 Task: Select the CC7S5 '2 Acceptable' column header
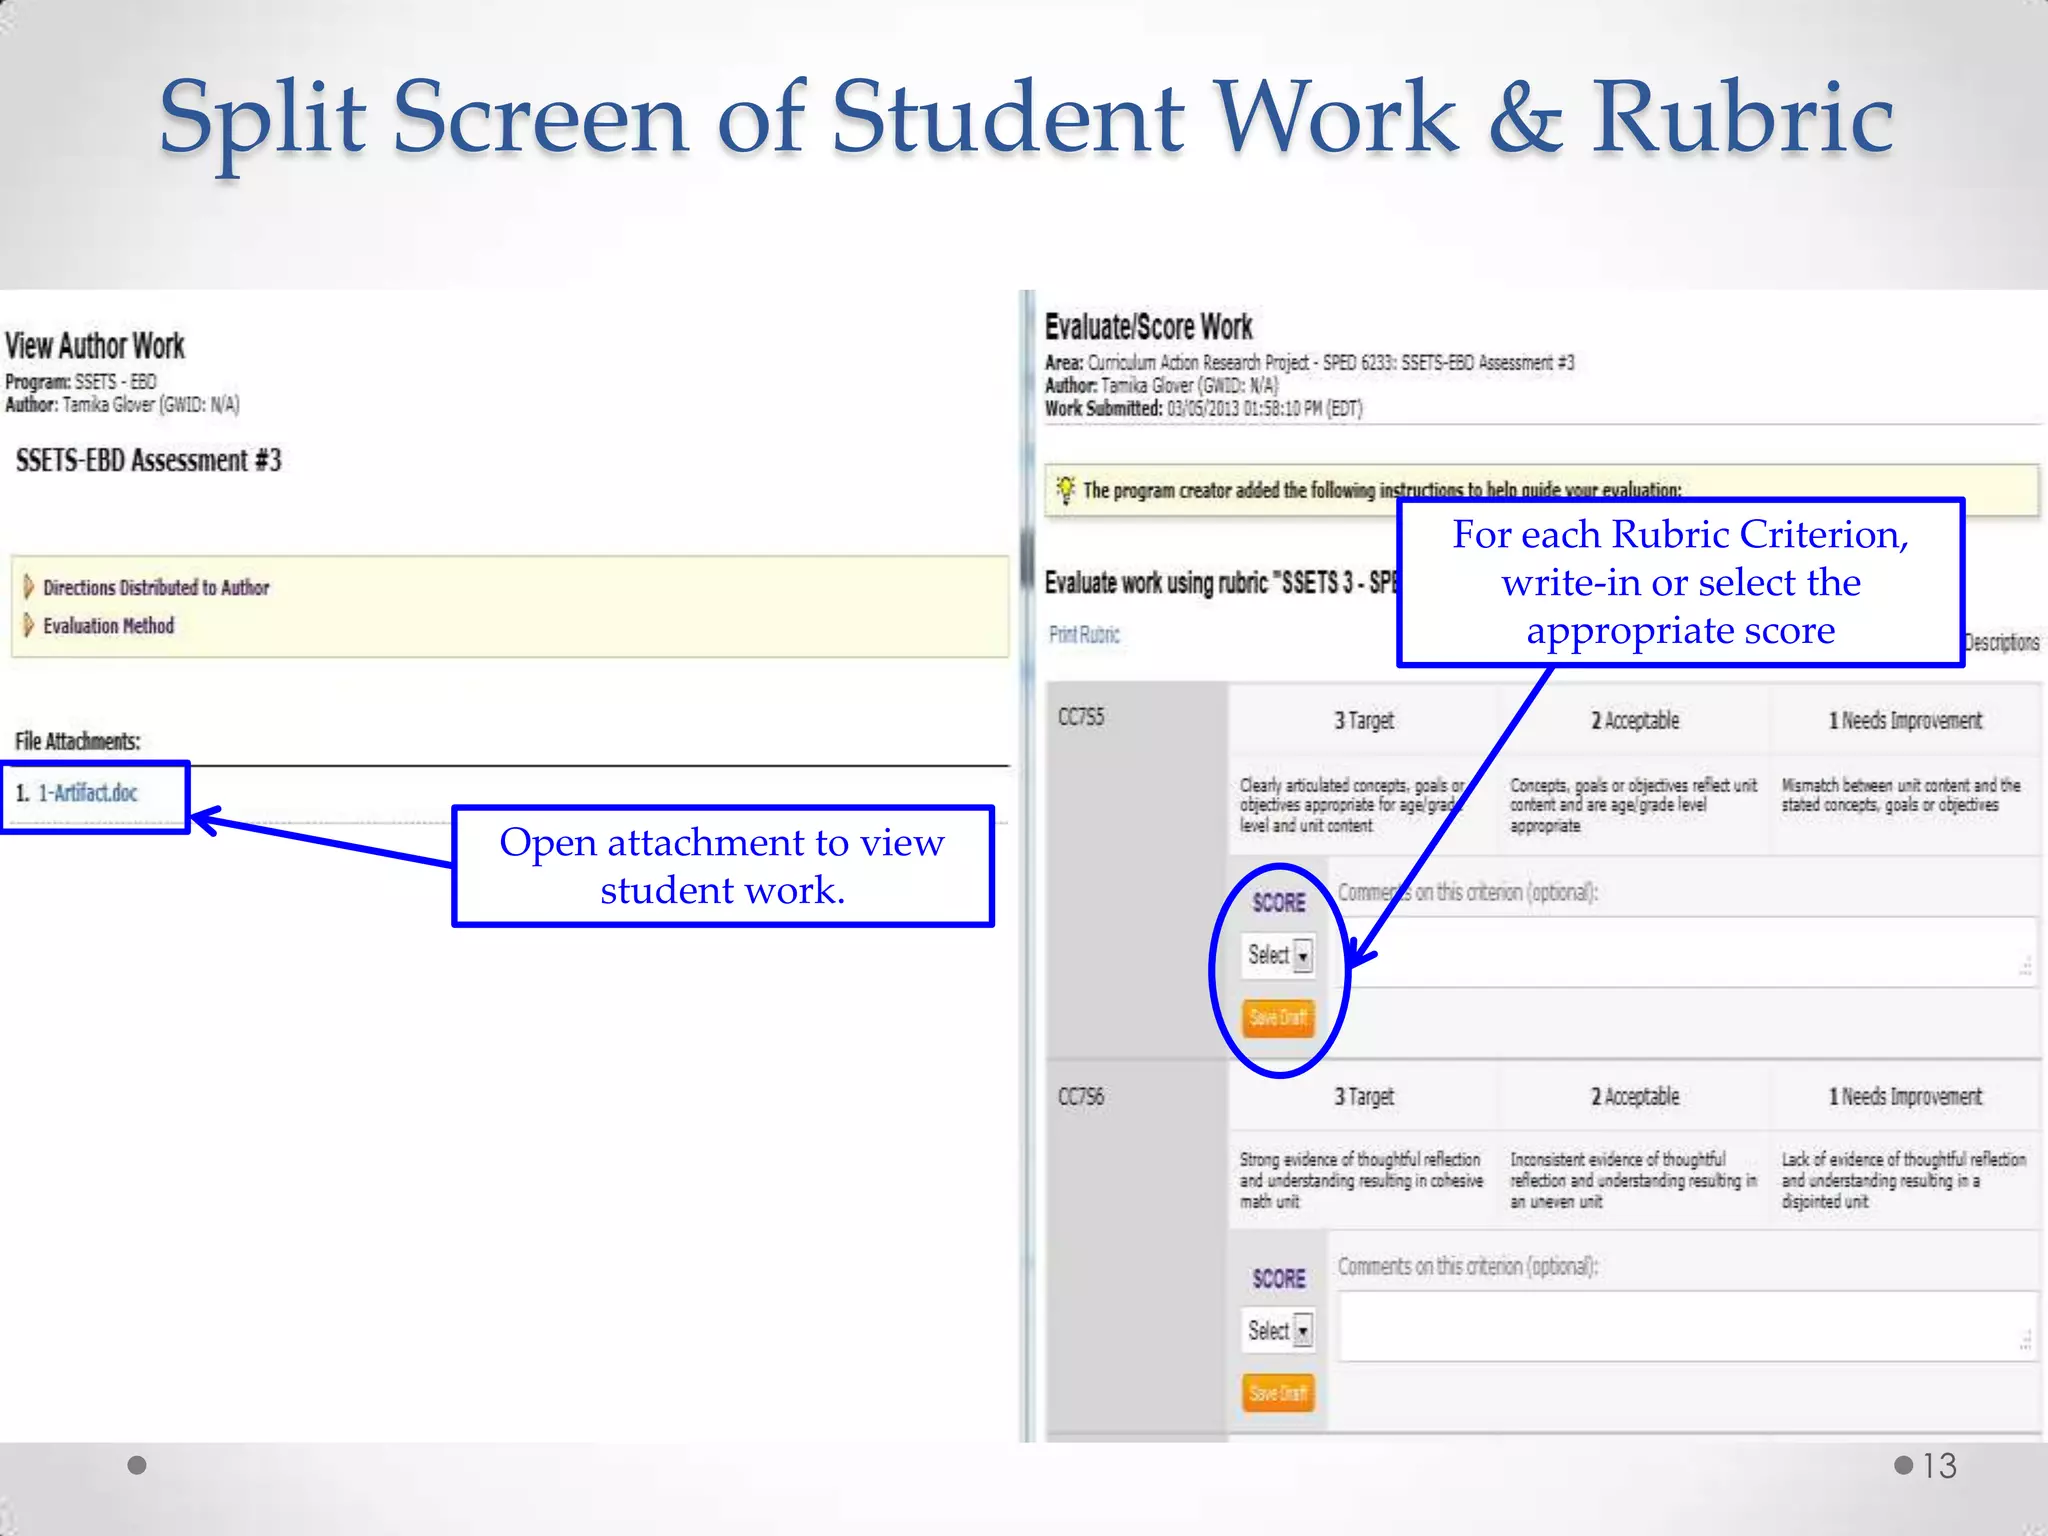(x=1634, y=720)
